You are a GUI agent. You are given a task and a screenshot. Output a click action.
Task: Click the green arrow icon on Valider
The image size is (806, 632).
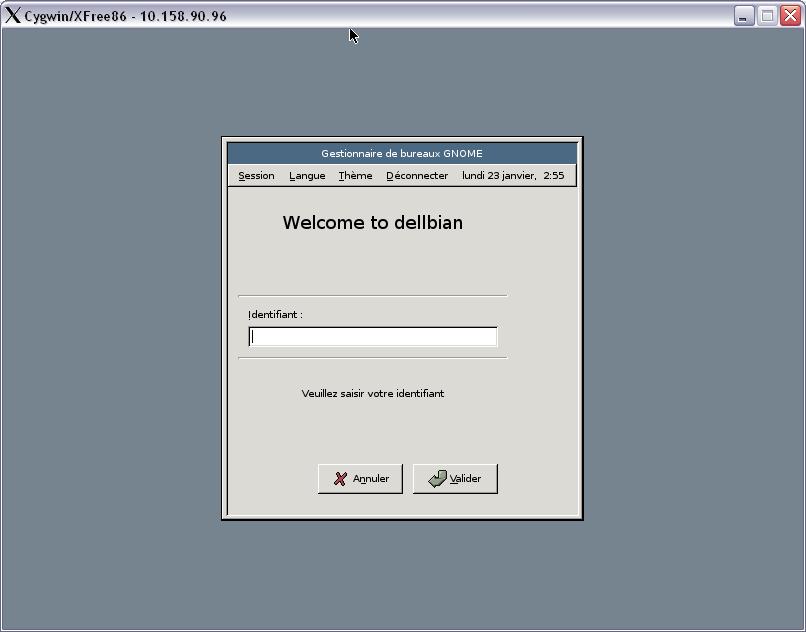[437, 479]
